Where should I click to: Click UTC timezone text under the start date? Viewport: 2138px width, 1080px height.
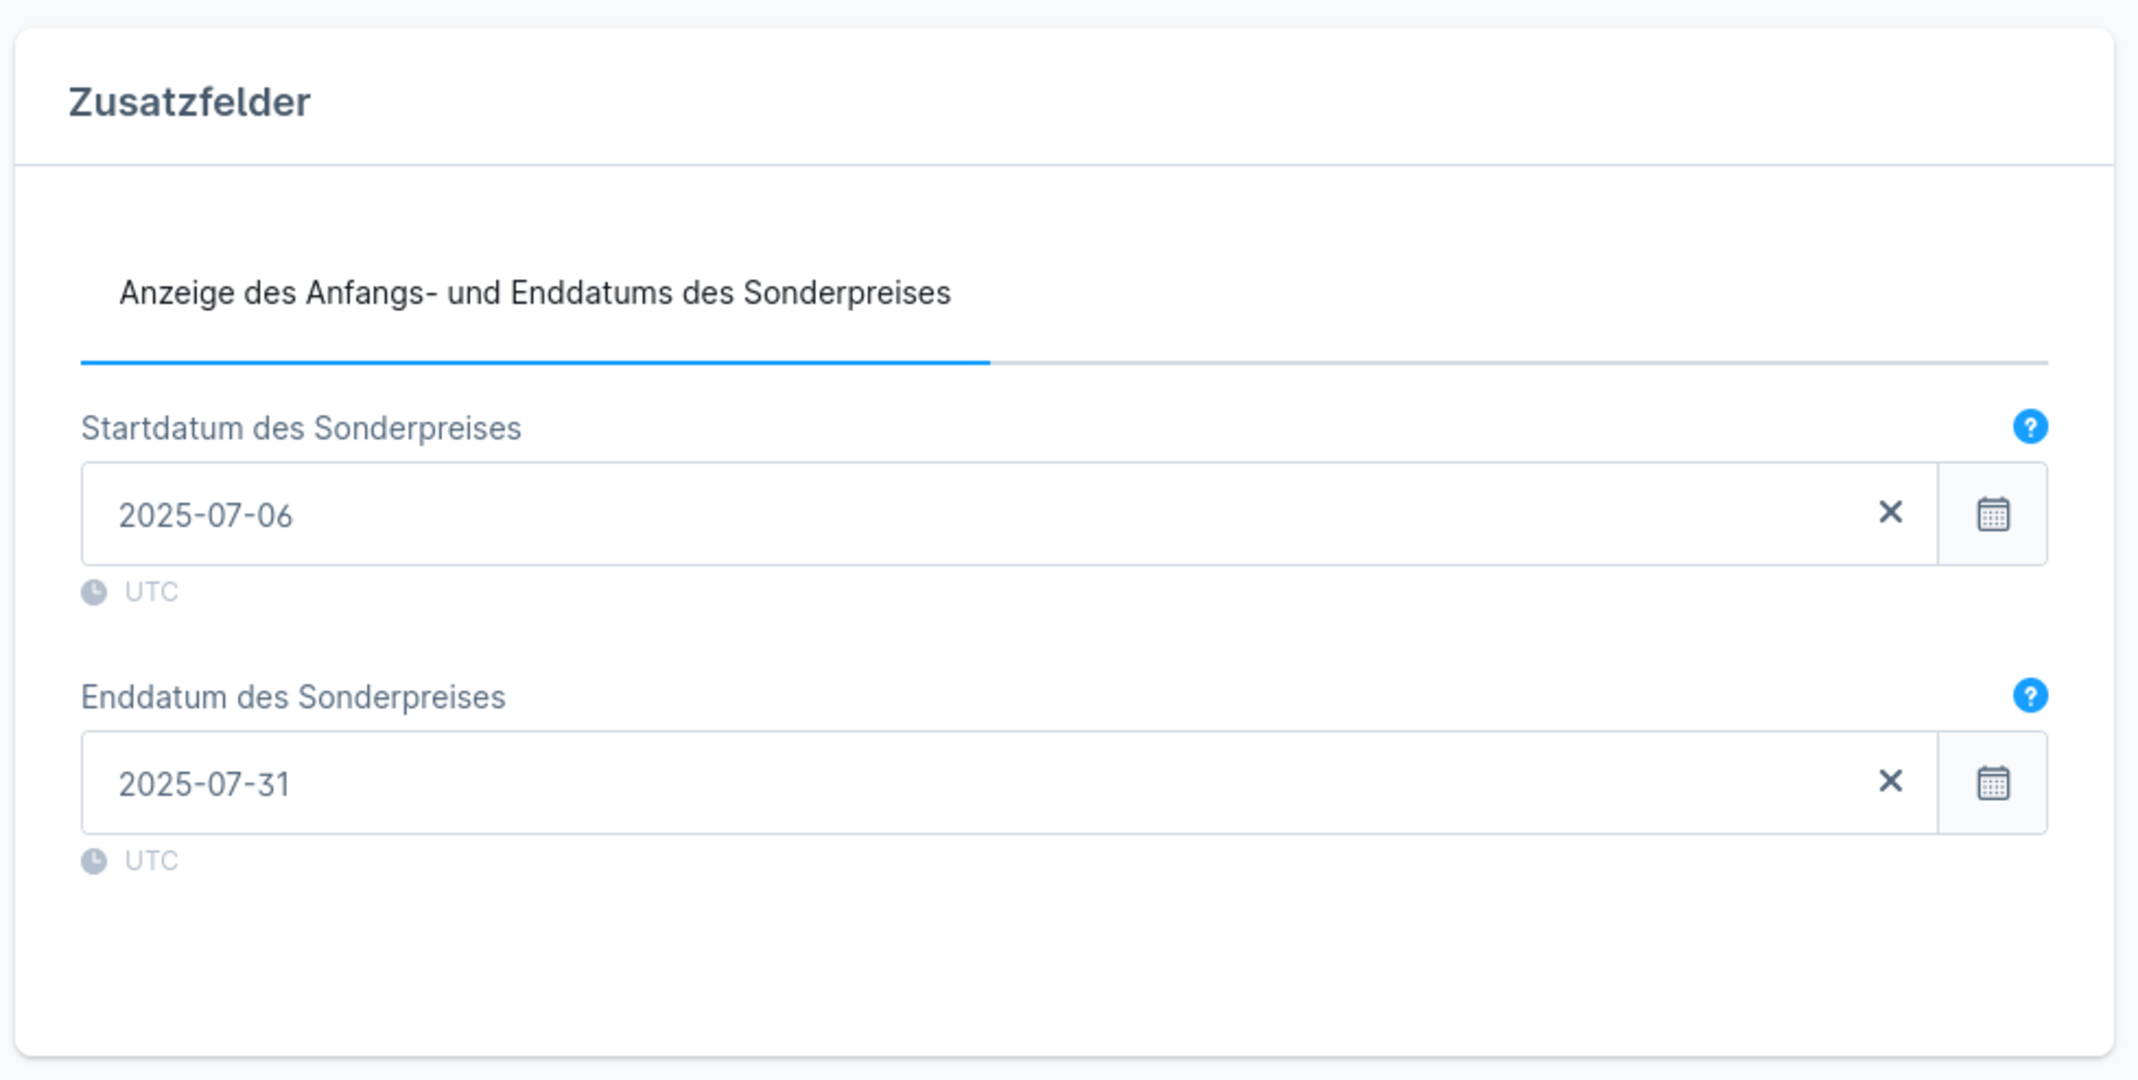(151, 592)
